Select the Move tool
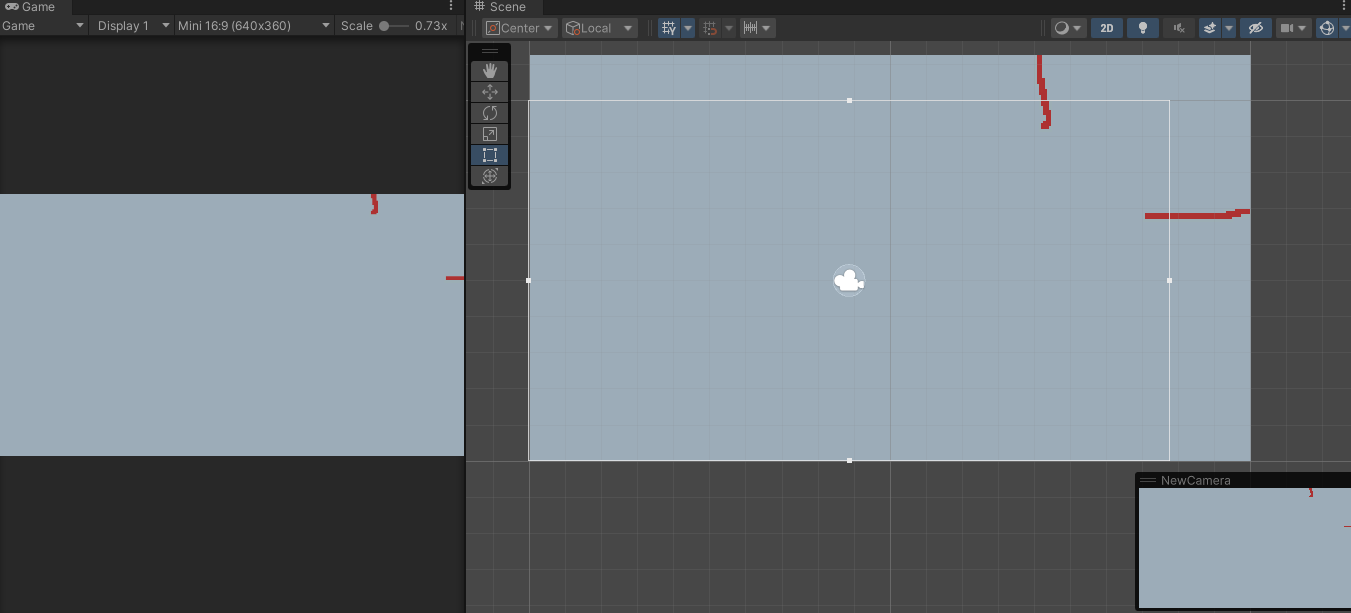Image resolution: width=1351 pixels, height=613 pixels. tap(489, 91)
